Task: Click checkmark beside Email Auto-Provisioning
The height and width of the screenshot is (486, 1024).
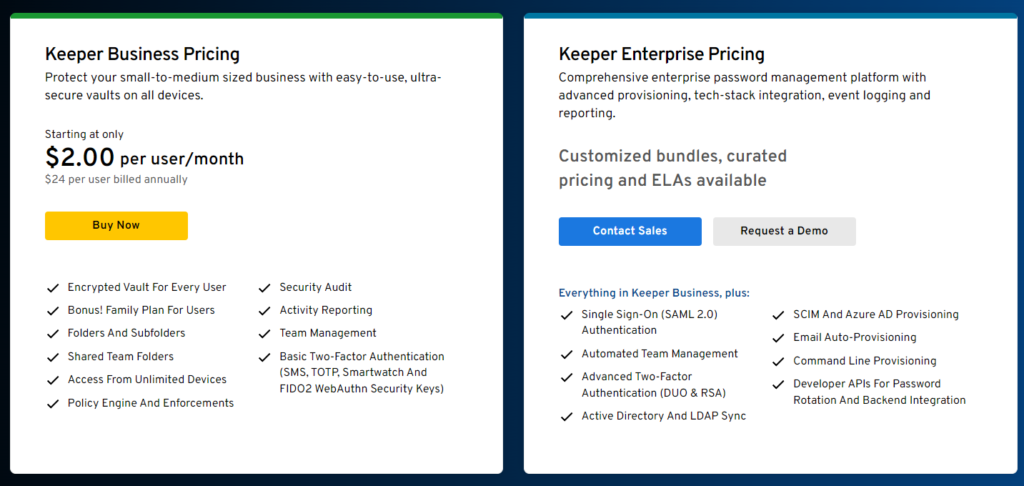Action: 778,338
